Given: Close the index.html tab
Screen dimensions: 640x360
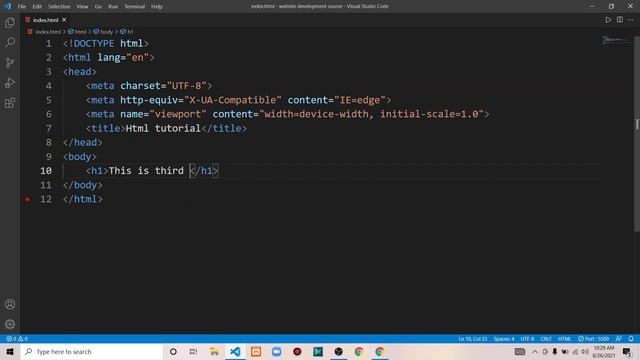Looking at the screenshot, I should pyautogui.click(x=64, y=20).
